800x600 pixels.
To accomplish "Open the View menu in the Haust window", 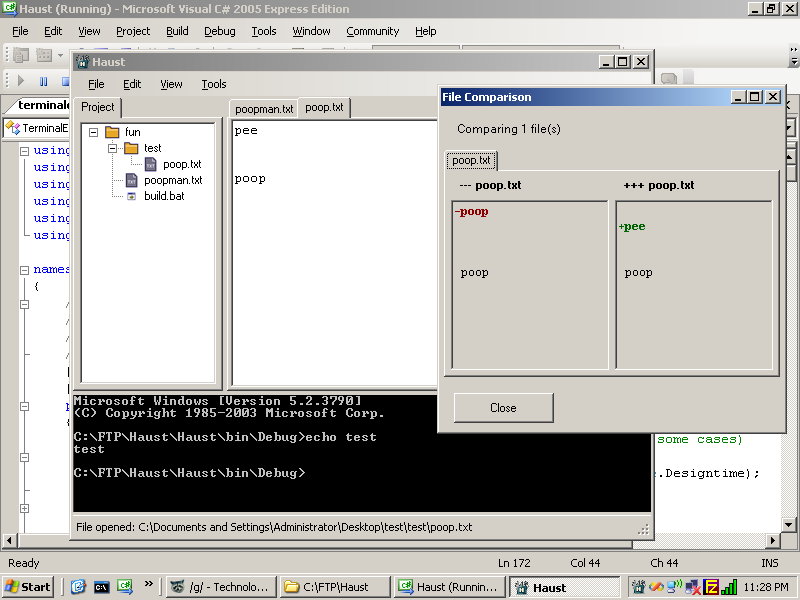I will pyautogui.click(x=171, y=84).
